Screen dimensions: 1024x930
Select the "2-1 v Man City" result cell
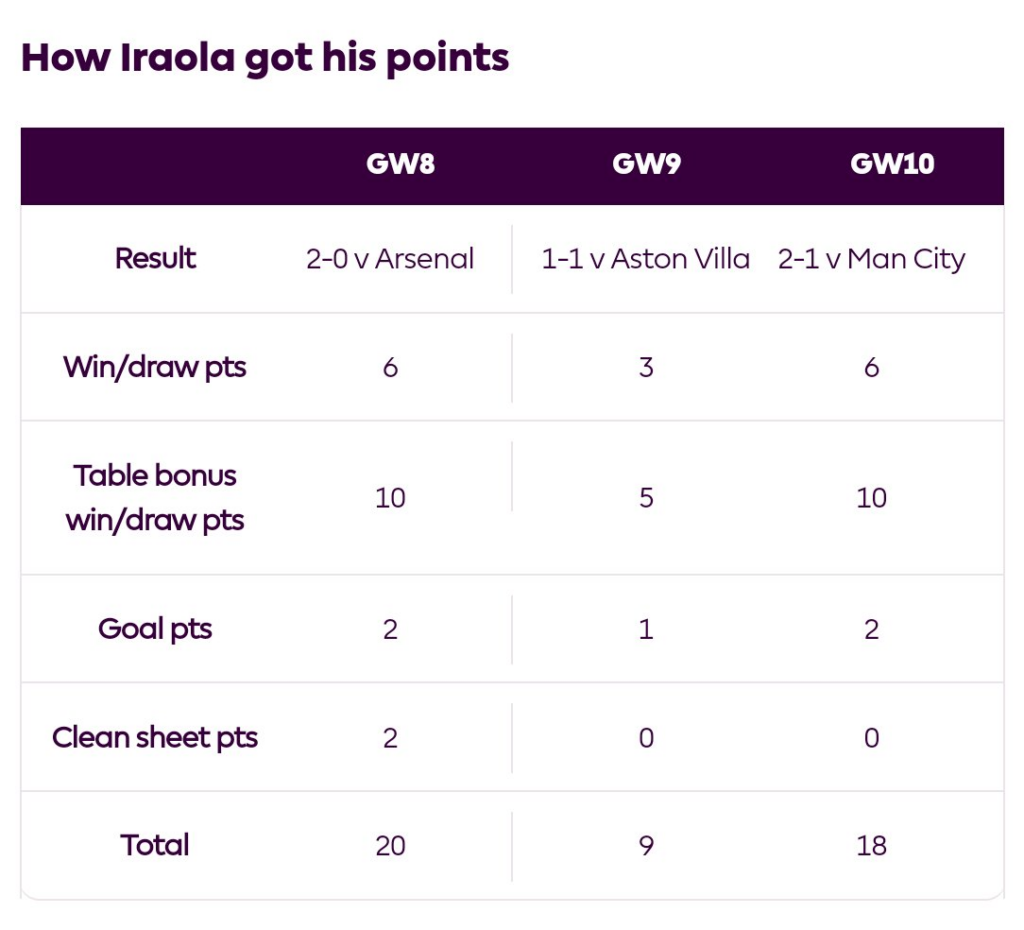coord(872,260)
